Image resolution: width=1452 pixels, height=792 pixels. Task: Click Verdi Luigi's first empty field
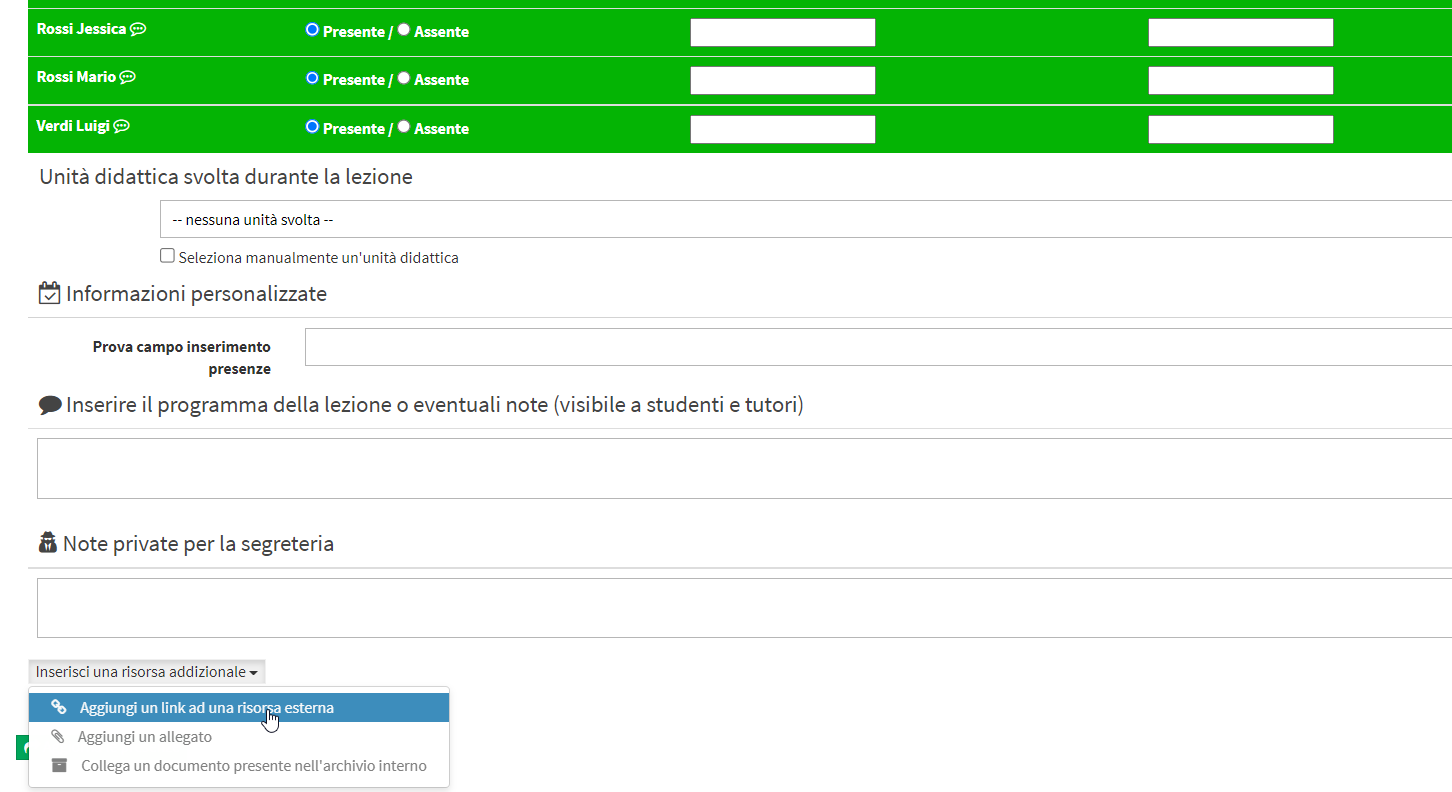[x=783, y=129]
